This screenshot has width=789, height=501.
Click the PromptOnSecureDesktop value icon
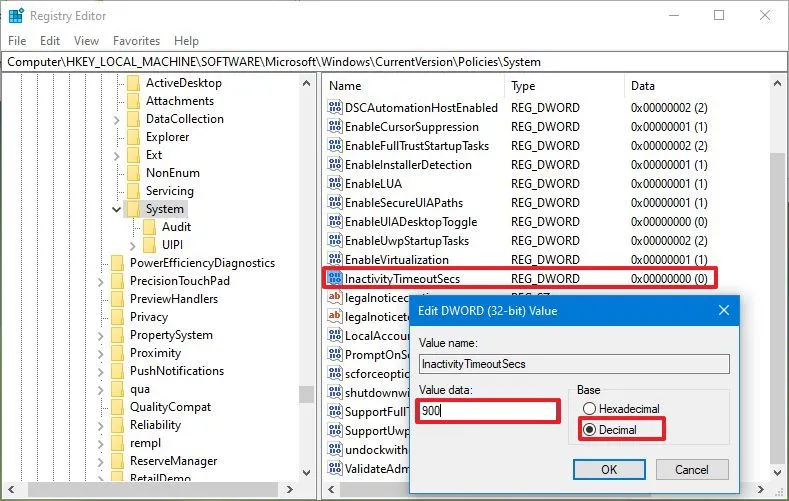(x=335, y=354)
